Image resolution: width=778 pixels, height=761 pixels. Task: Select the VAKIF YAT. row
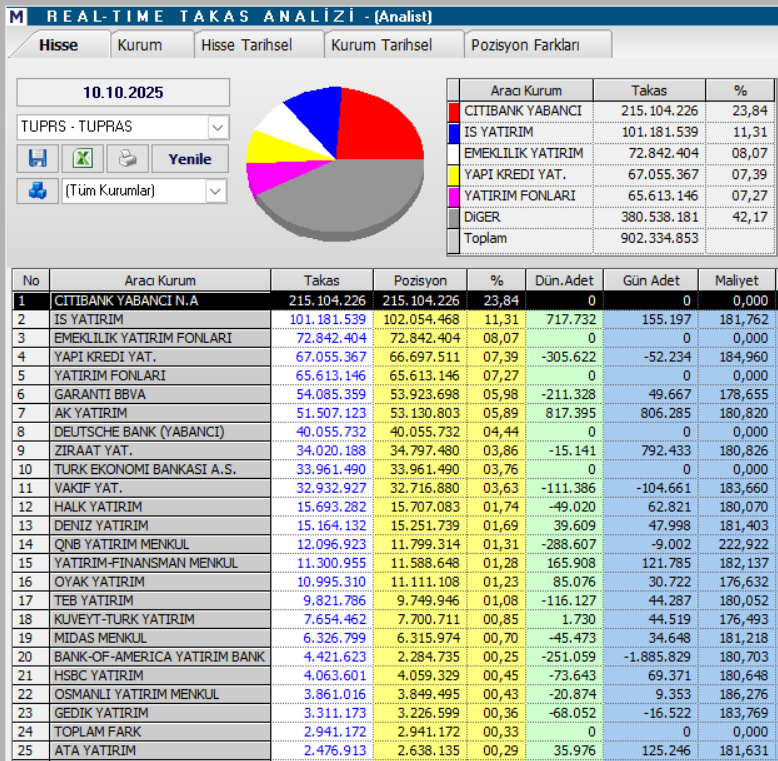pos(394,488)
